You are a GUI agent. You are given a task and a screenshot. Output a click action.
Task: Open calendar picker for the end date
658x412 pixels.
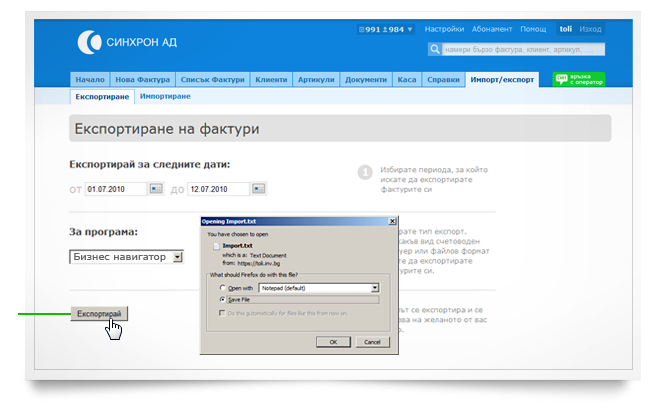259,188
